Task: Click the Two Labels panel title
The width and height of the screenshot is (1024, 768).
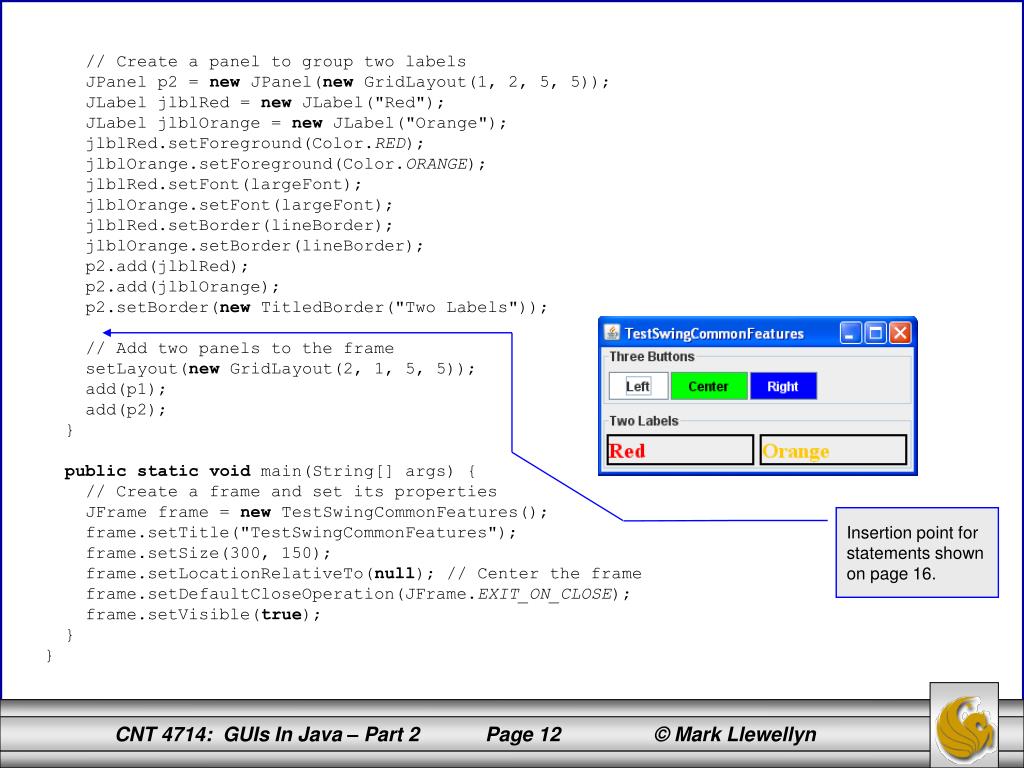Action: (644, 421)
